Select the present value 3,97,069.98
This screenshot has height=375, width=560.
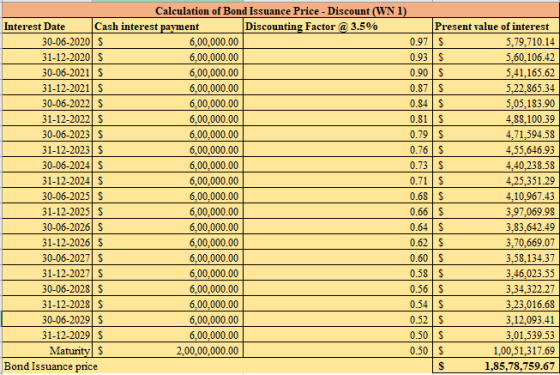pos(496,211)
